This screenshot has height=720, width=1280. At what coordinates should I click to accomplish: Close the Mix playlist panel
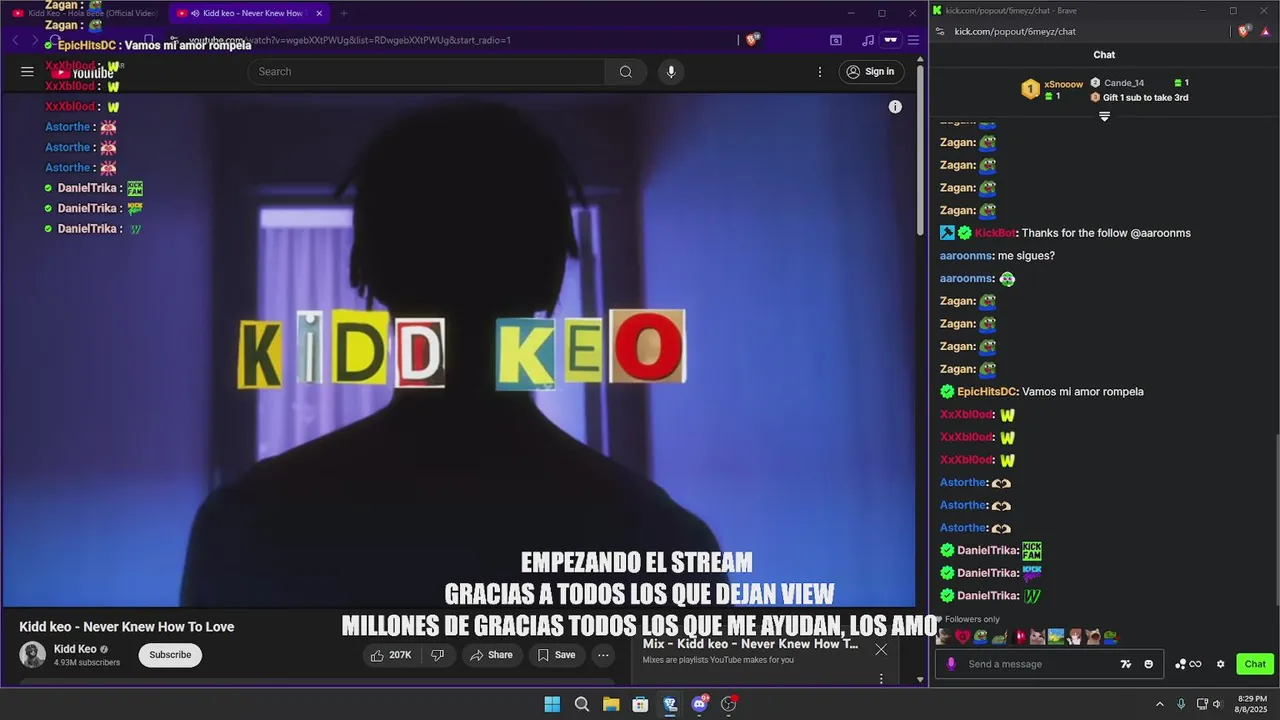[x=881, y=649]
